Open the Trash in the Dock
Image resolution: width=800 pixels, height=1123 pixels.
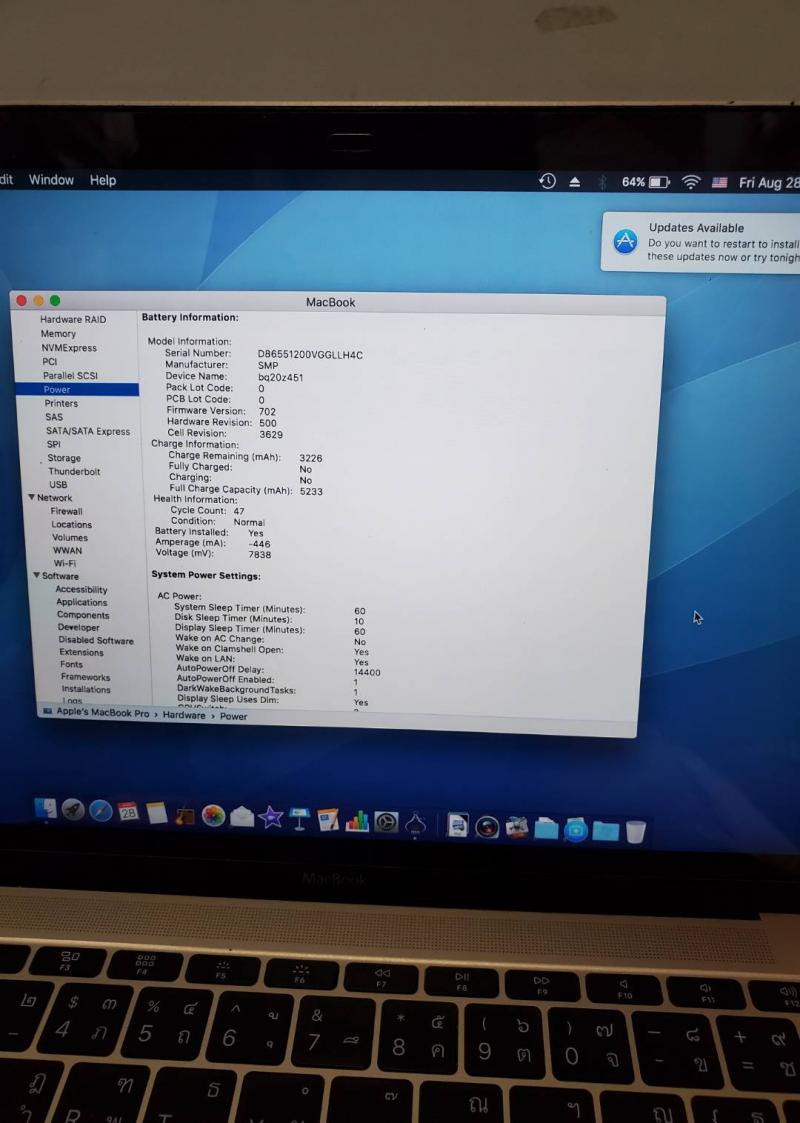coord(635,832)
